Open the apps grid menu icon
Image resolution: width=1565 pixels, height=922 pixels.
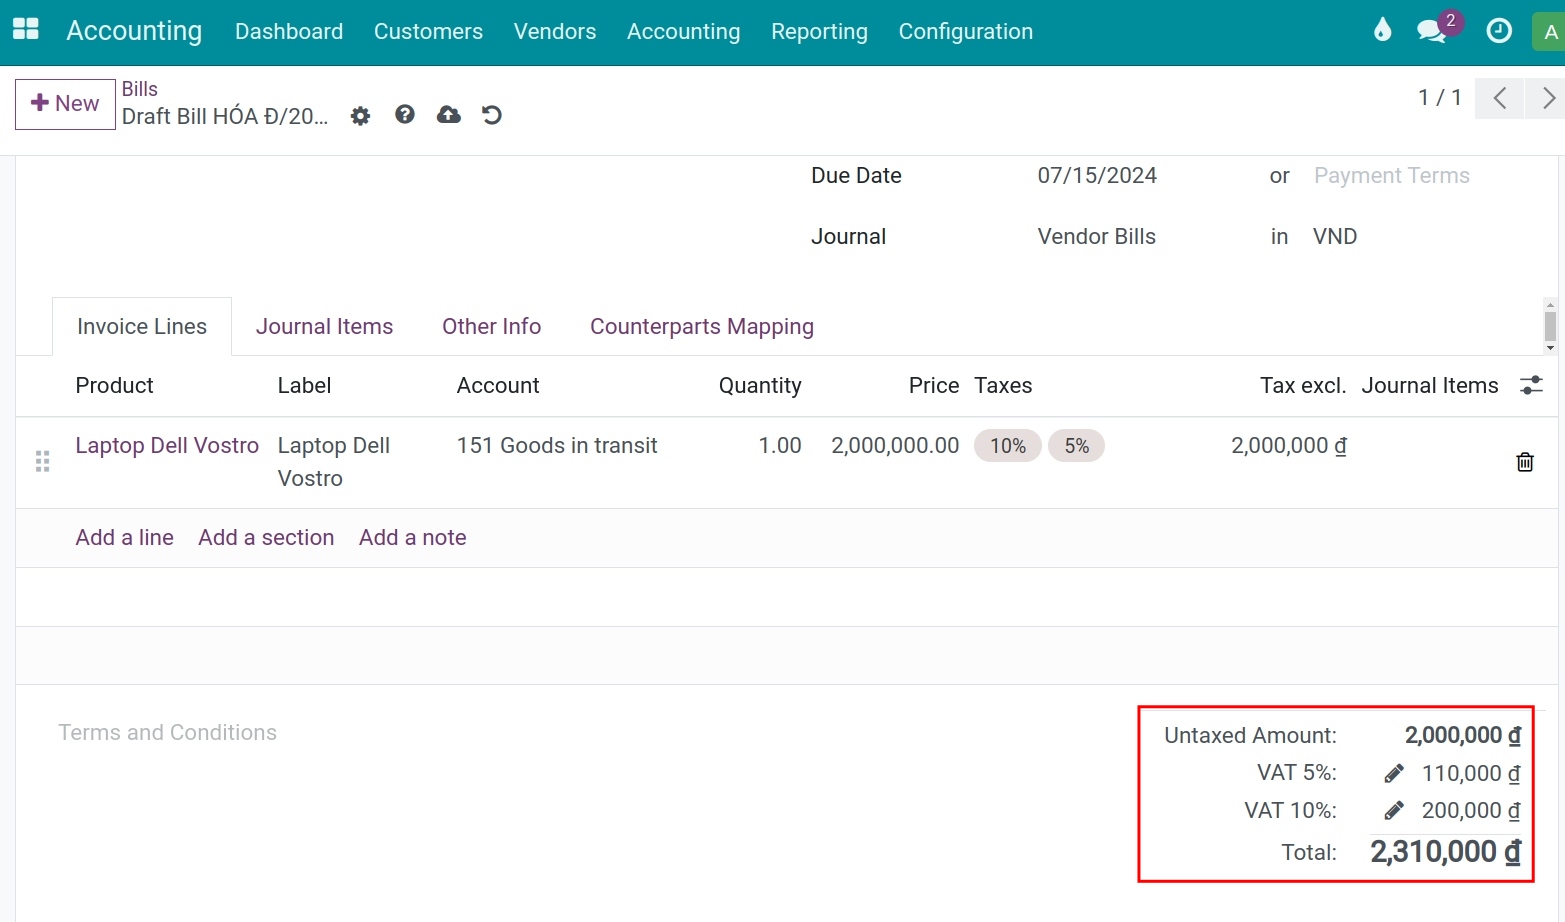[26, 30]
